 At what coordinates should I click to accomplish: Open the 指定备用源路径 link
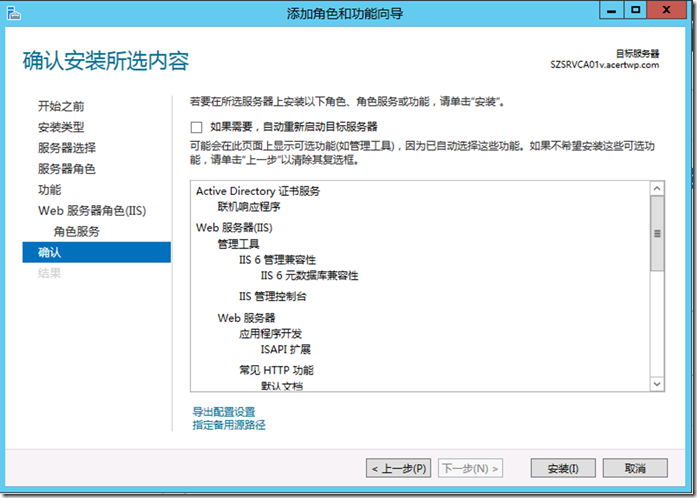coord(229,425)
